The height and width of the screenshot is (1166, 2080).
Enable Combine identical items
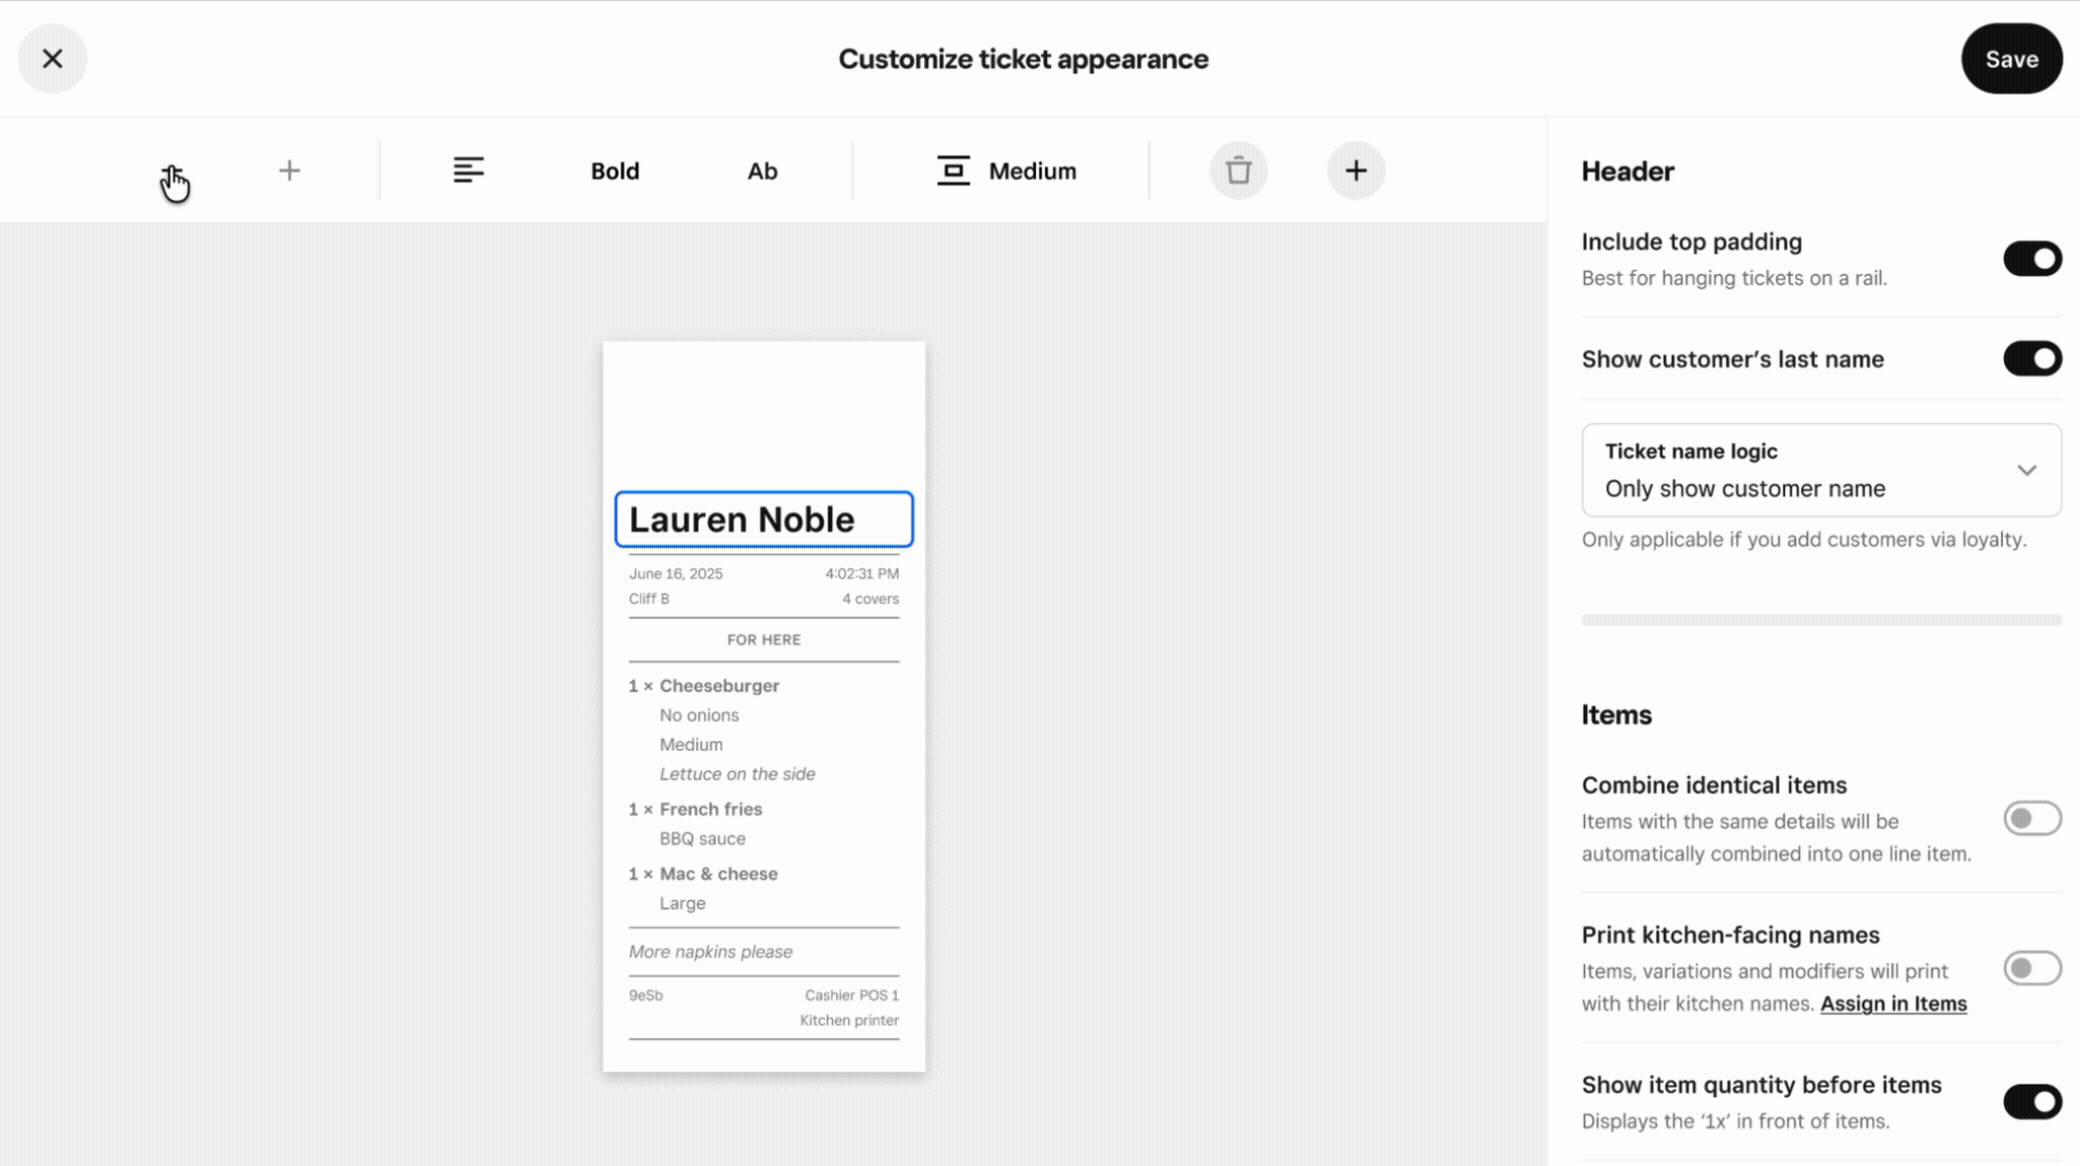tap(2031, 819)
